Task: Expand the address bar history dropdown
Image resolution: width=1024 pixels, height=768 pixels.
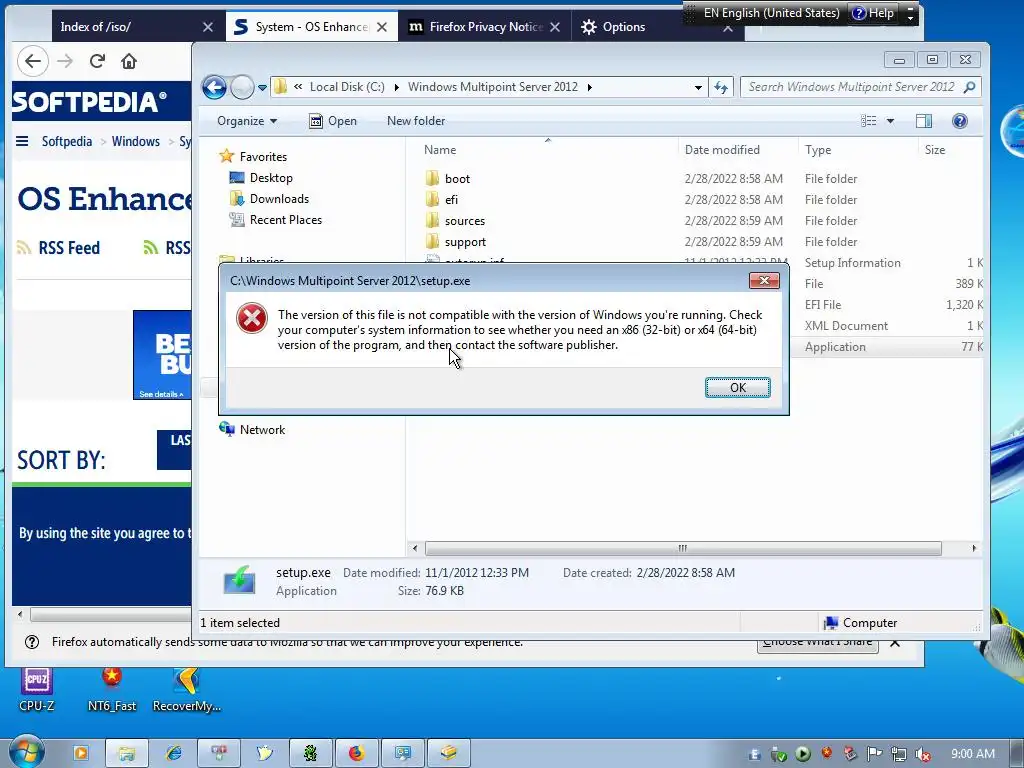Action: (x=698, y=88)
